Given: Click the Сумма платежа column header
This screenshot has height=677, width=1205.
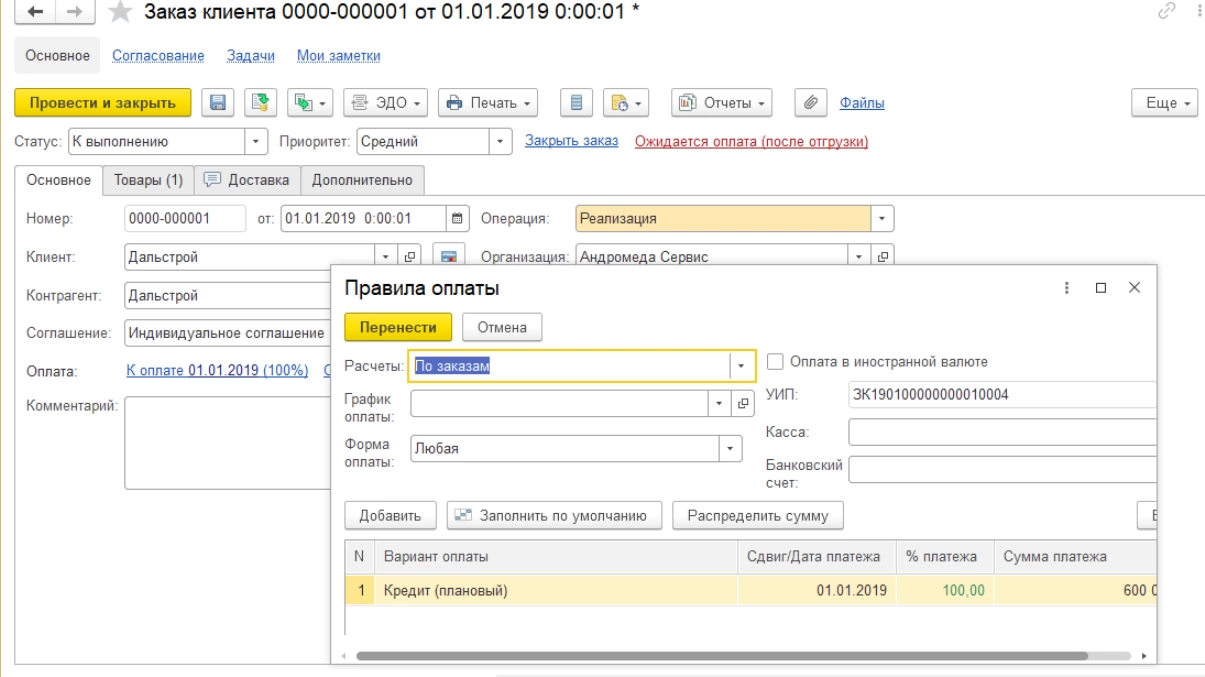Looking at the screenshot, I should pyautogui.click(x=1076, y=557).
